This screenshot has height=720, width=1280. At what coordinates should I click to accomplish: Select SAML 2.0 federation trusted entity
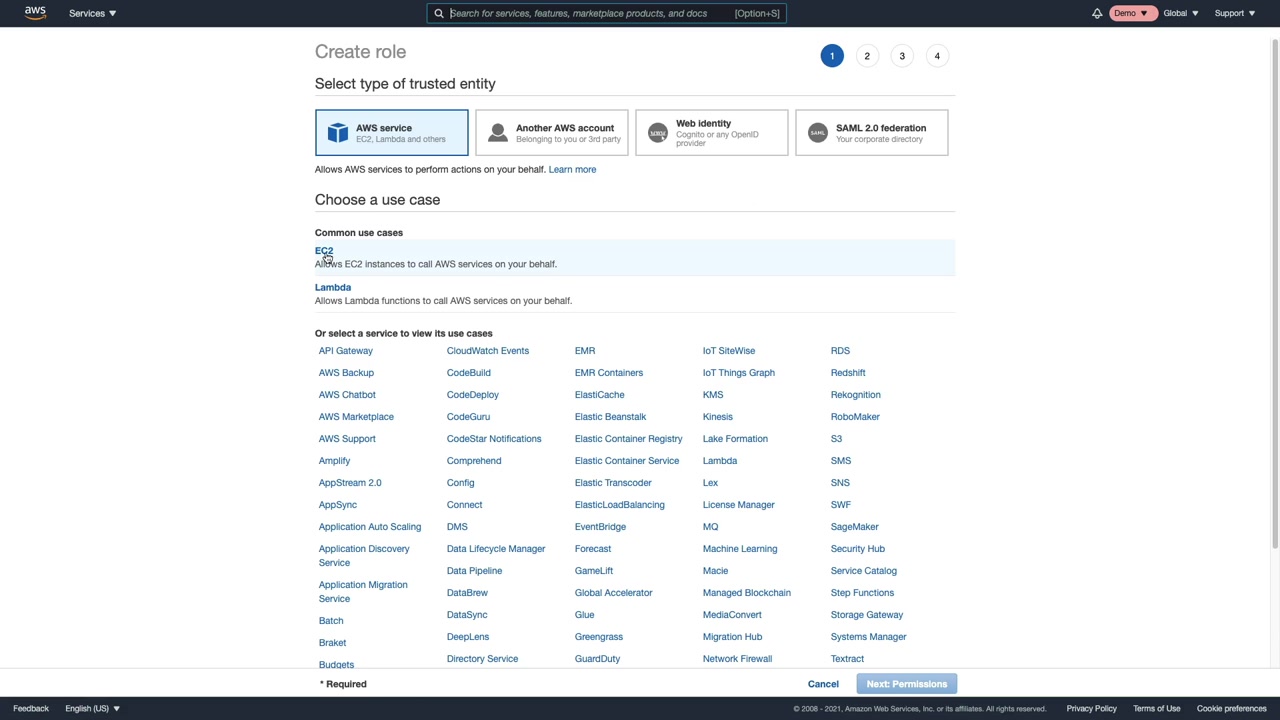pos(871,133)
